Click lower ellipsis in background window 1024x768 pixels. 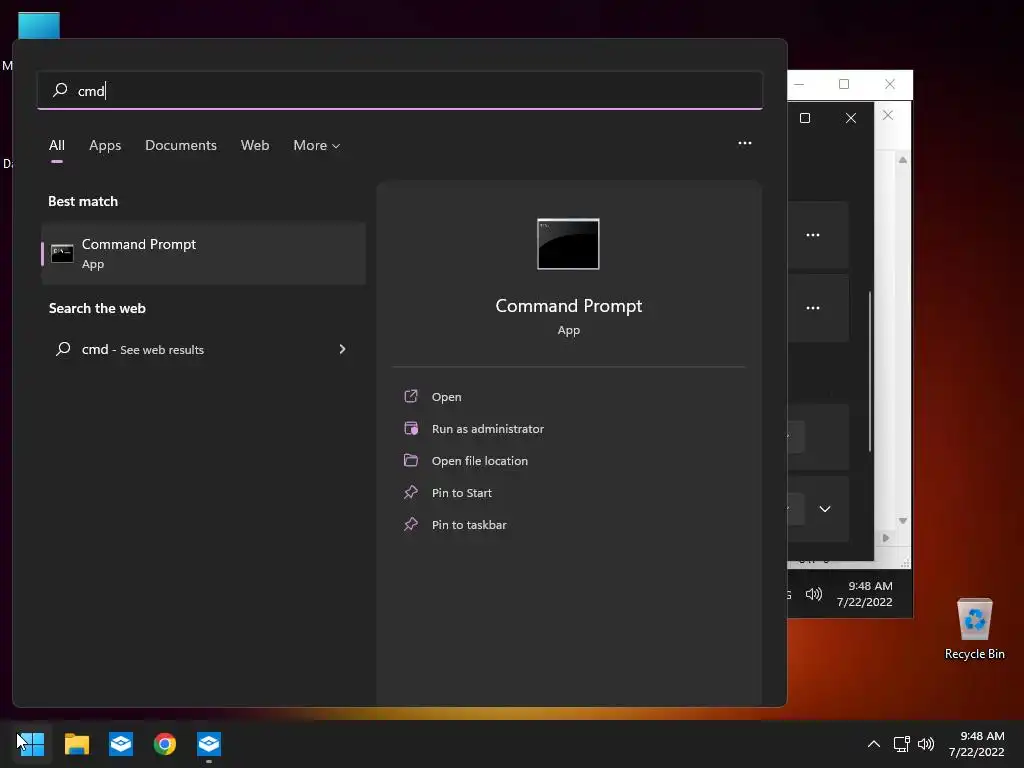coord(812,308)
